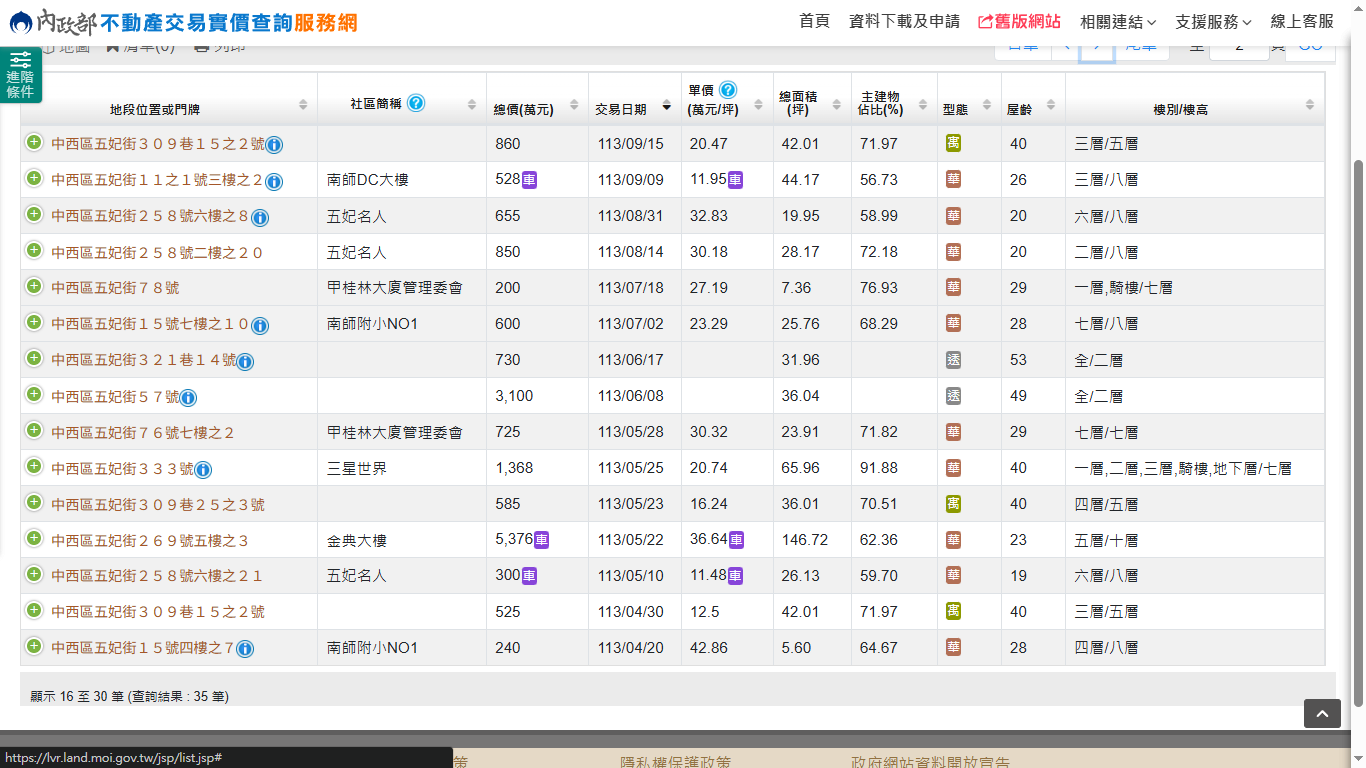Click the 車 parking badge beside total price 528
This screenshot has width=1366, height=768.
click(530, 180)
